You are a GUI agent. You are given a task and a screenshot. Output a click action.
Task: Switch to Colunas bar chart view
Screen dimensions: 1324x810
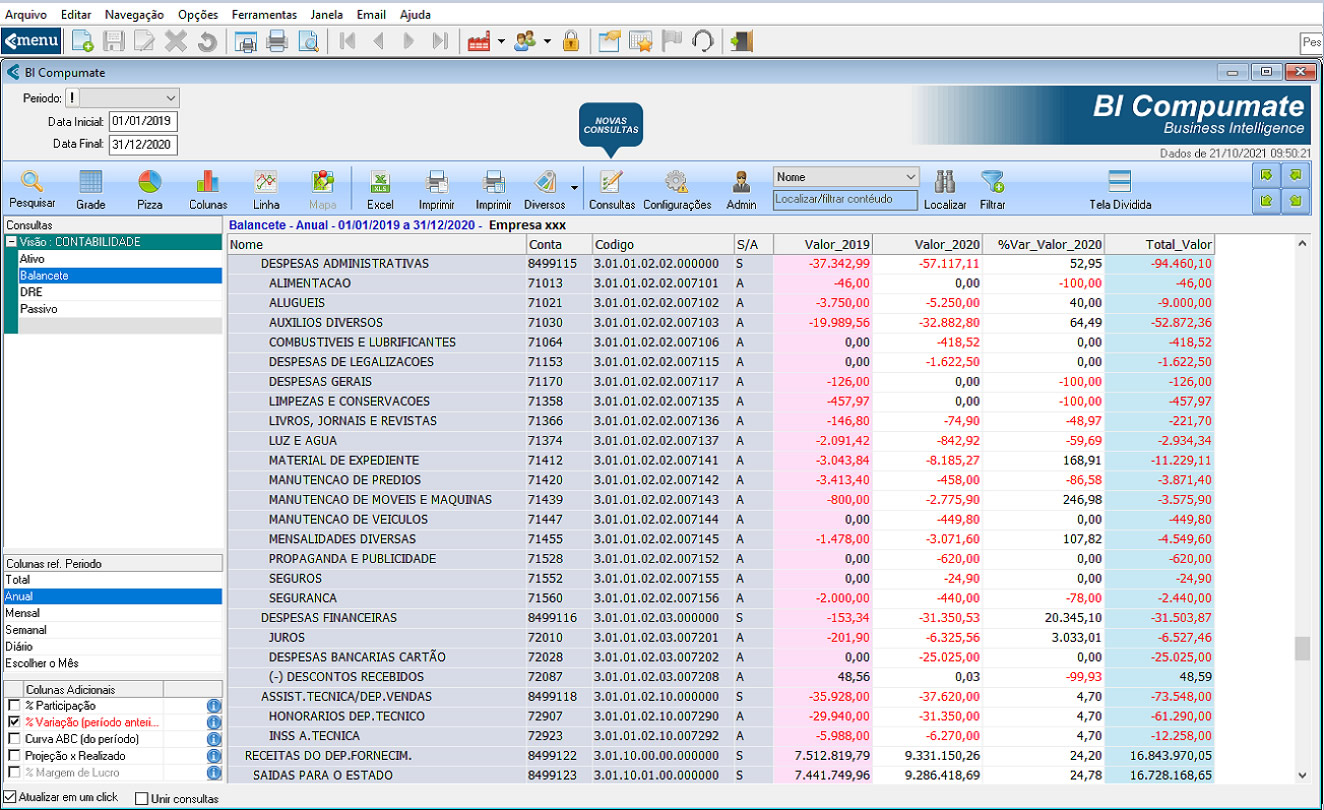tap(207, 182)
